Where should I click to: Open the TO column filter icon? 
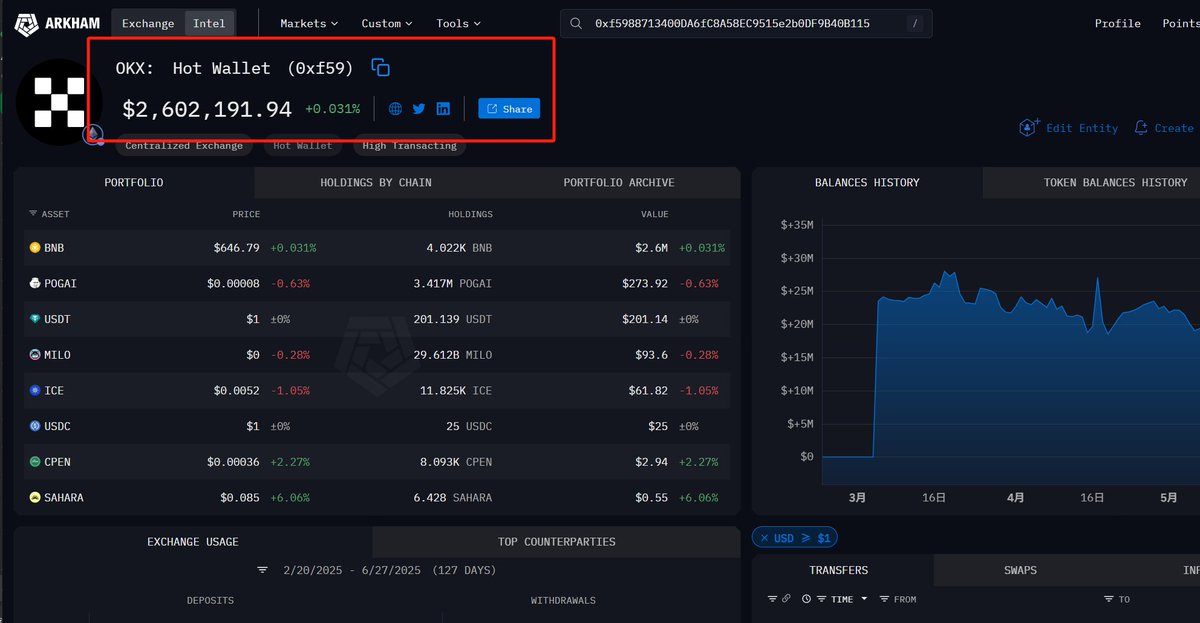(x=1108, y=599)
